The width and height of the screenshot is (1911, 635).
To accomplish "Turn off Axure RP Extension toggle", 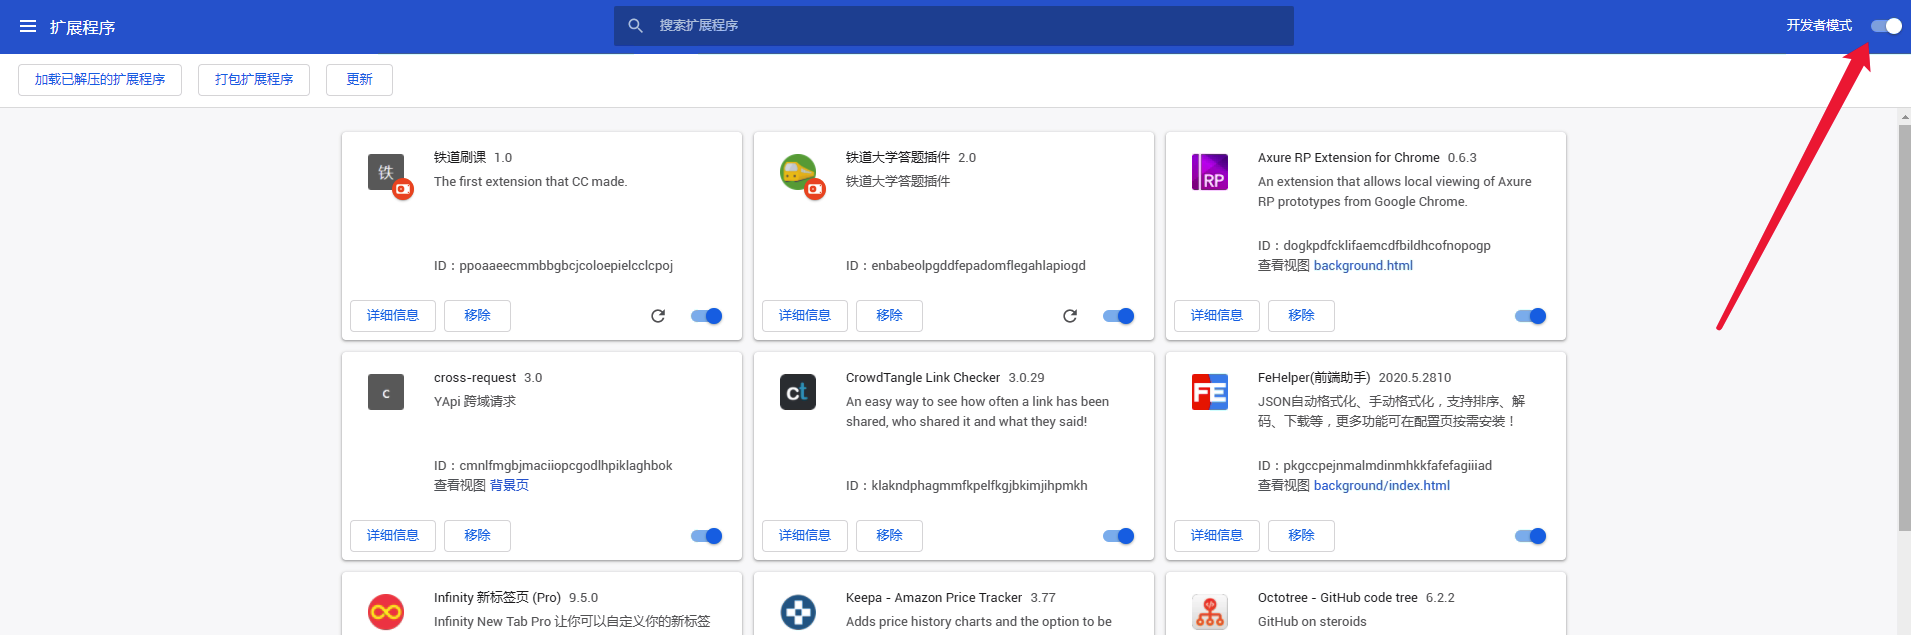I will point(1530,316).
